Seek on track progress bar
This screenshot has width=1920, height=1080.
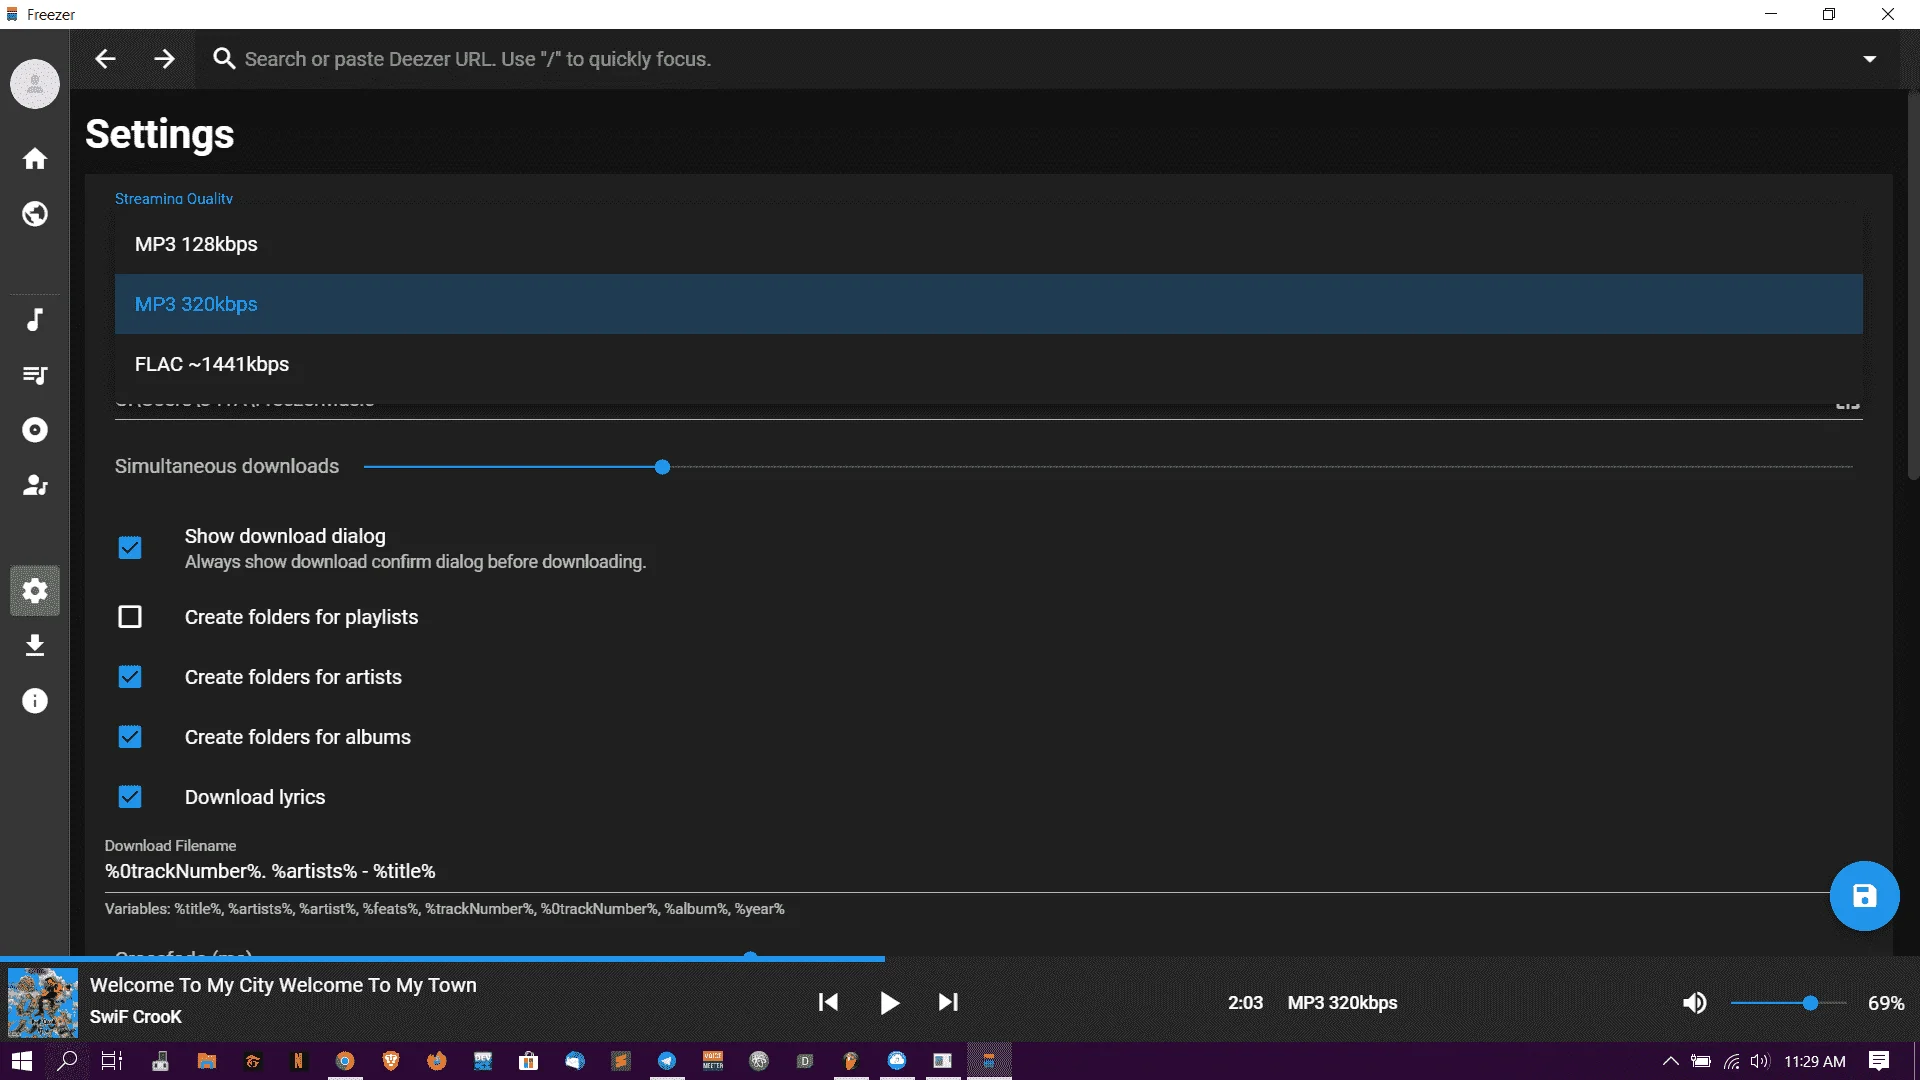pos(960,959)
